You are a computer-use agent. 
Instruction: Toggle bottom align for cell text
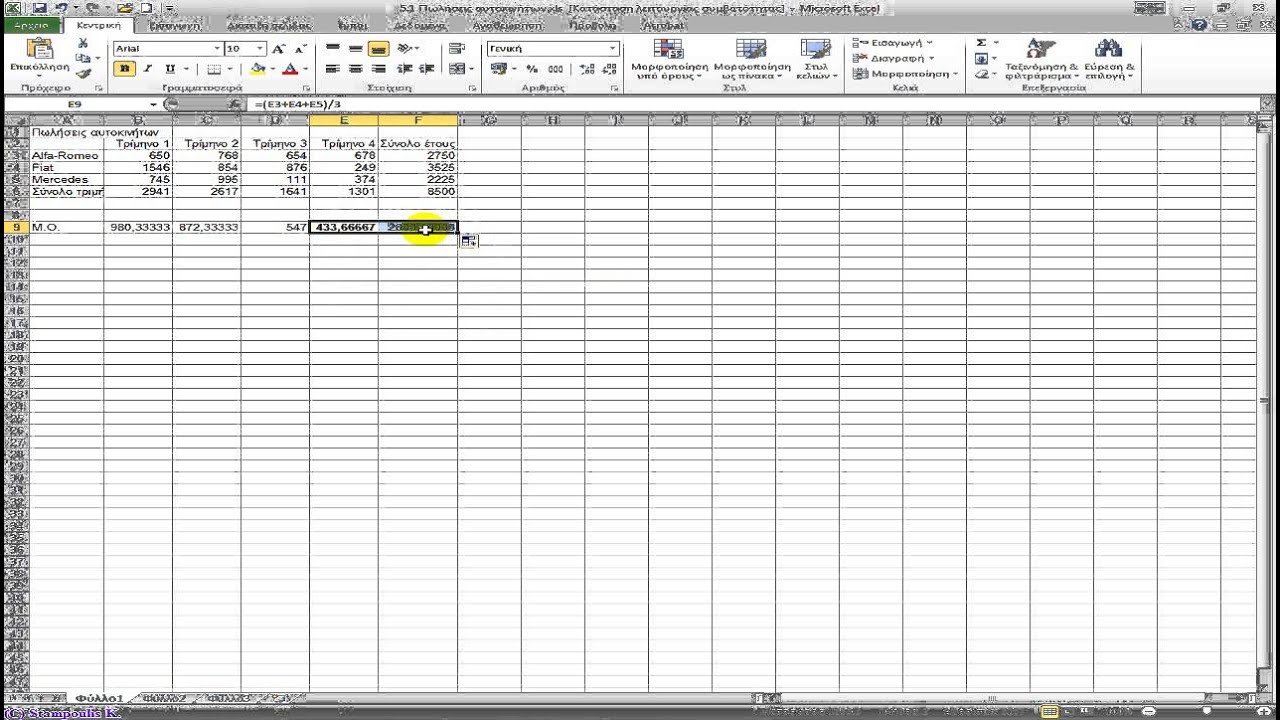point(378,48)
